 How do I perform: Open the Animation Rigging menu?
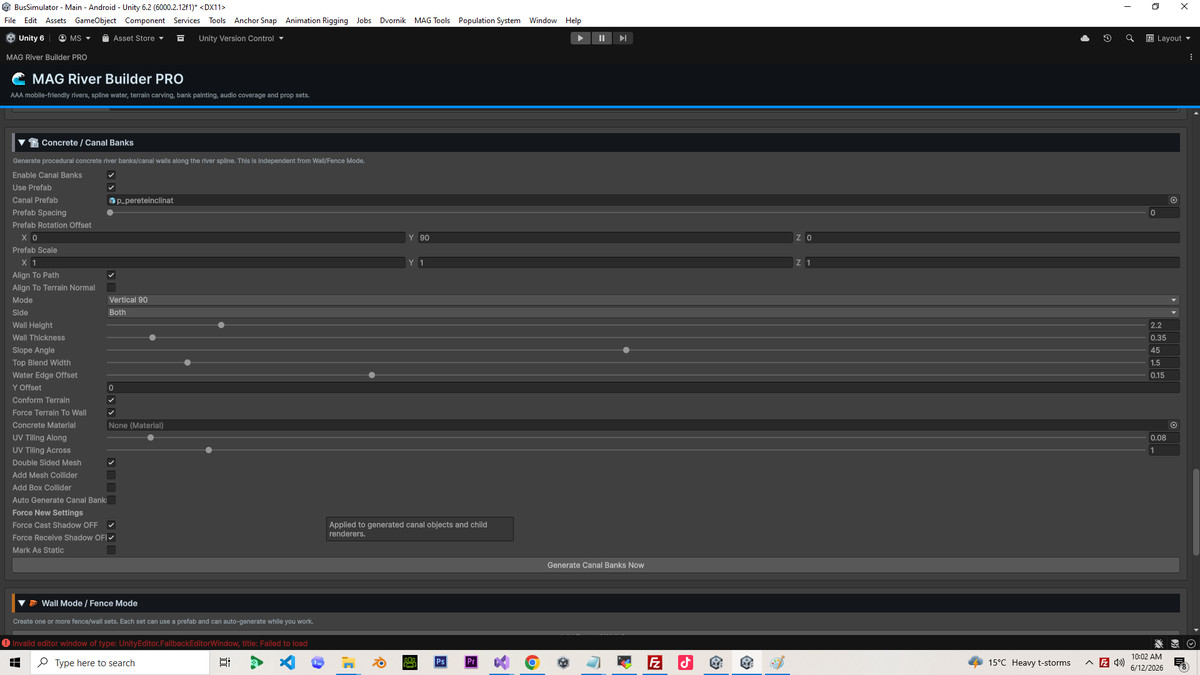pyautogui.click(x=317, y=20)
